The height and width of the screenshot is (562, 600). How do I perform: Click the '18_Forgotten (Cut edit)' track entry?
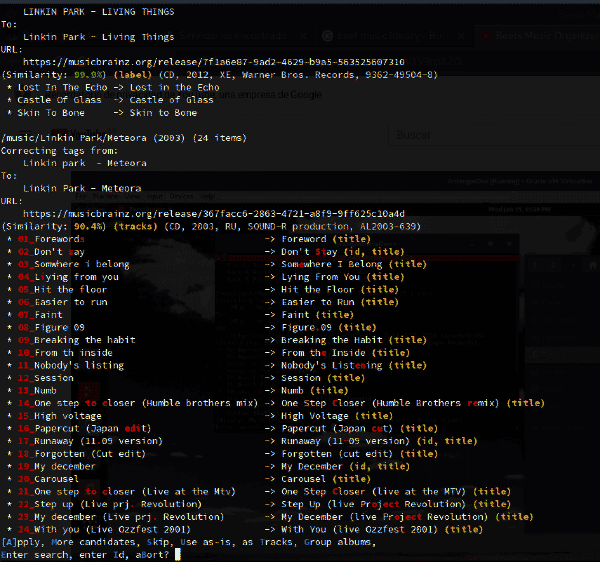[x=82, y=453]
